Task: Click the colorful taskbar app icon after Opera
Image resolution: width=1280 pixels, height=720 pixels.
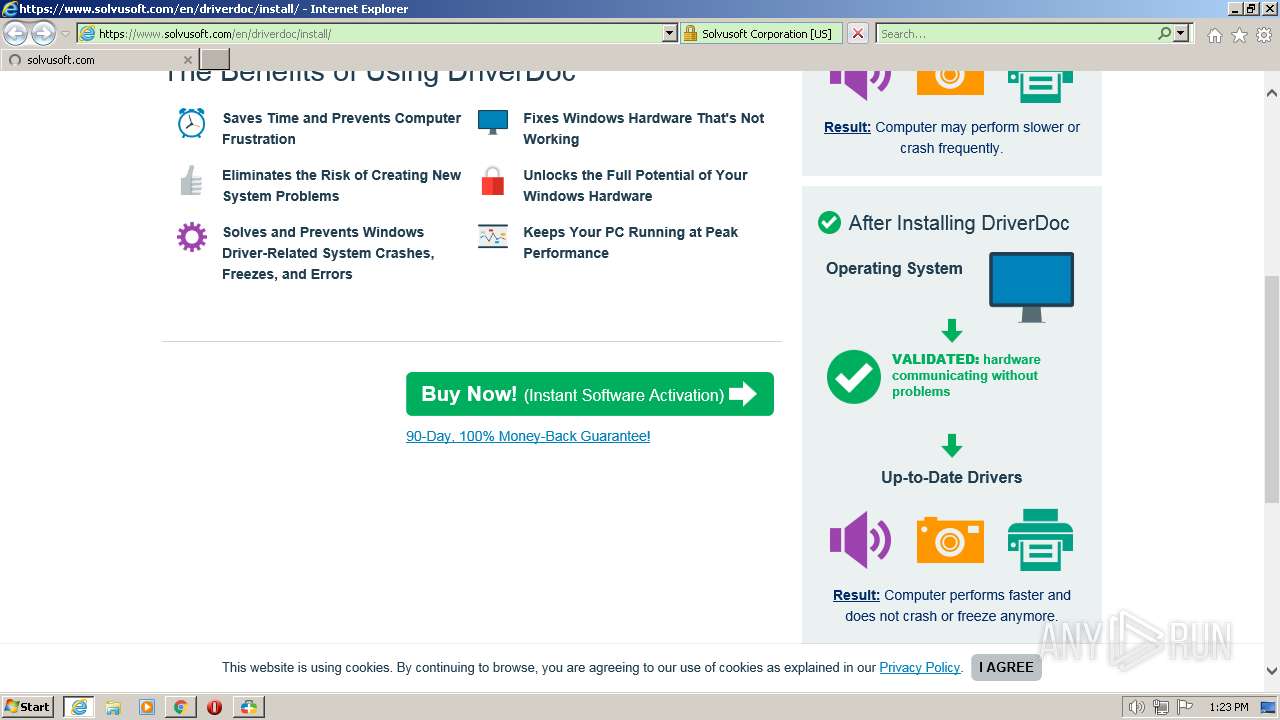Action: tap(248, 707)
